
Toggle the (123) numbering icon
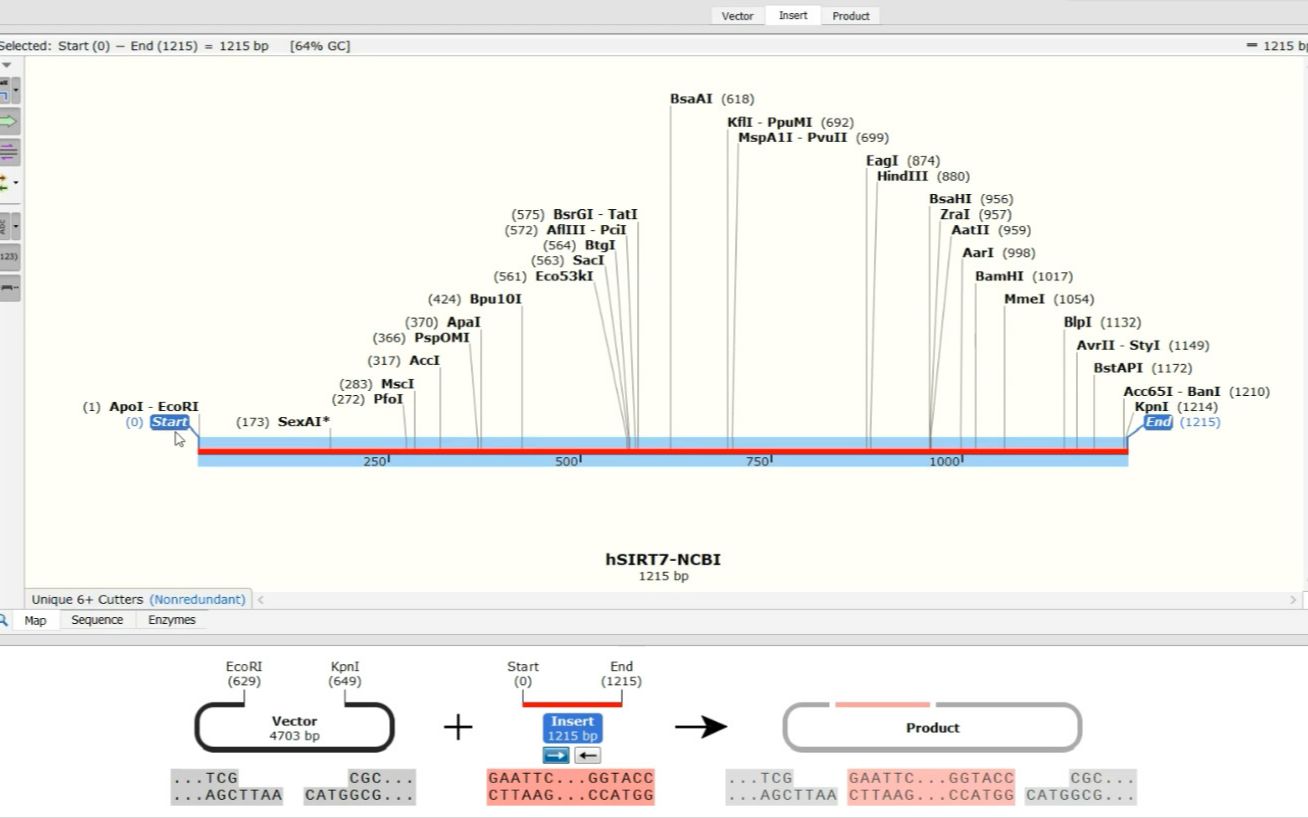(x=8, y=257)
